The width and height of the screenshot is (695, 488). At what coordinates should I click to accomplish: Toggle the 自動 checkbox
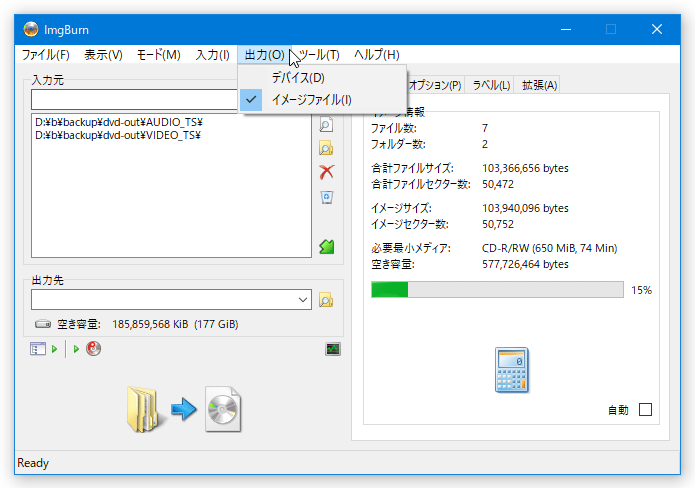coord(645,410)
